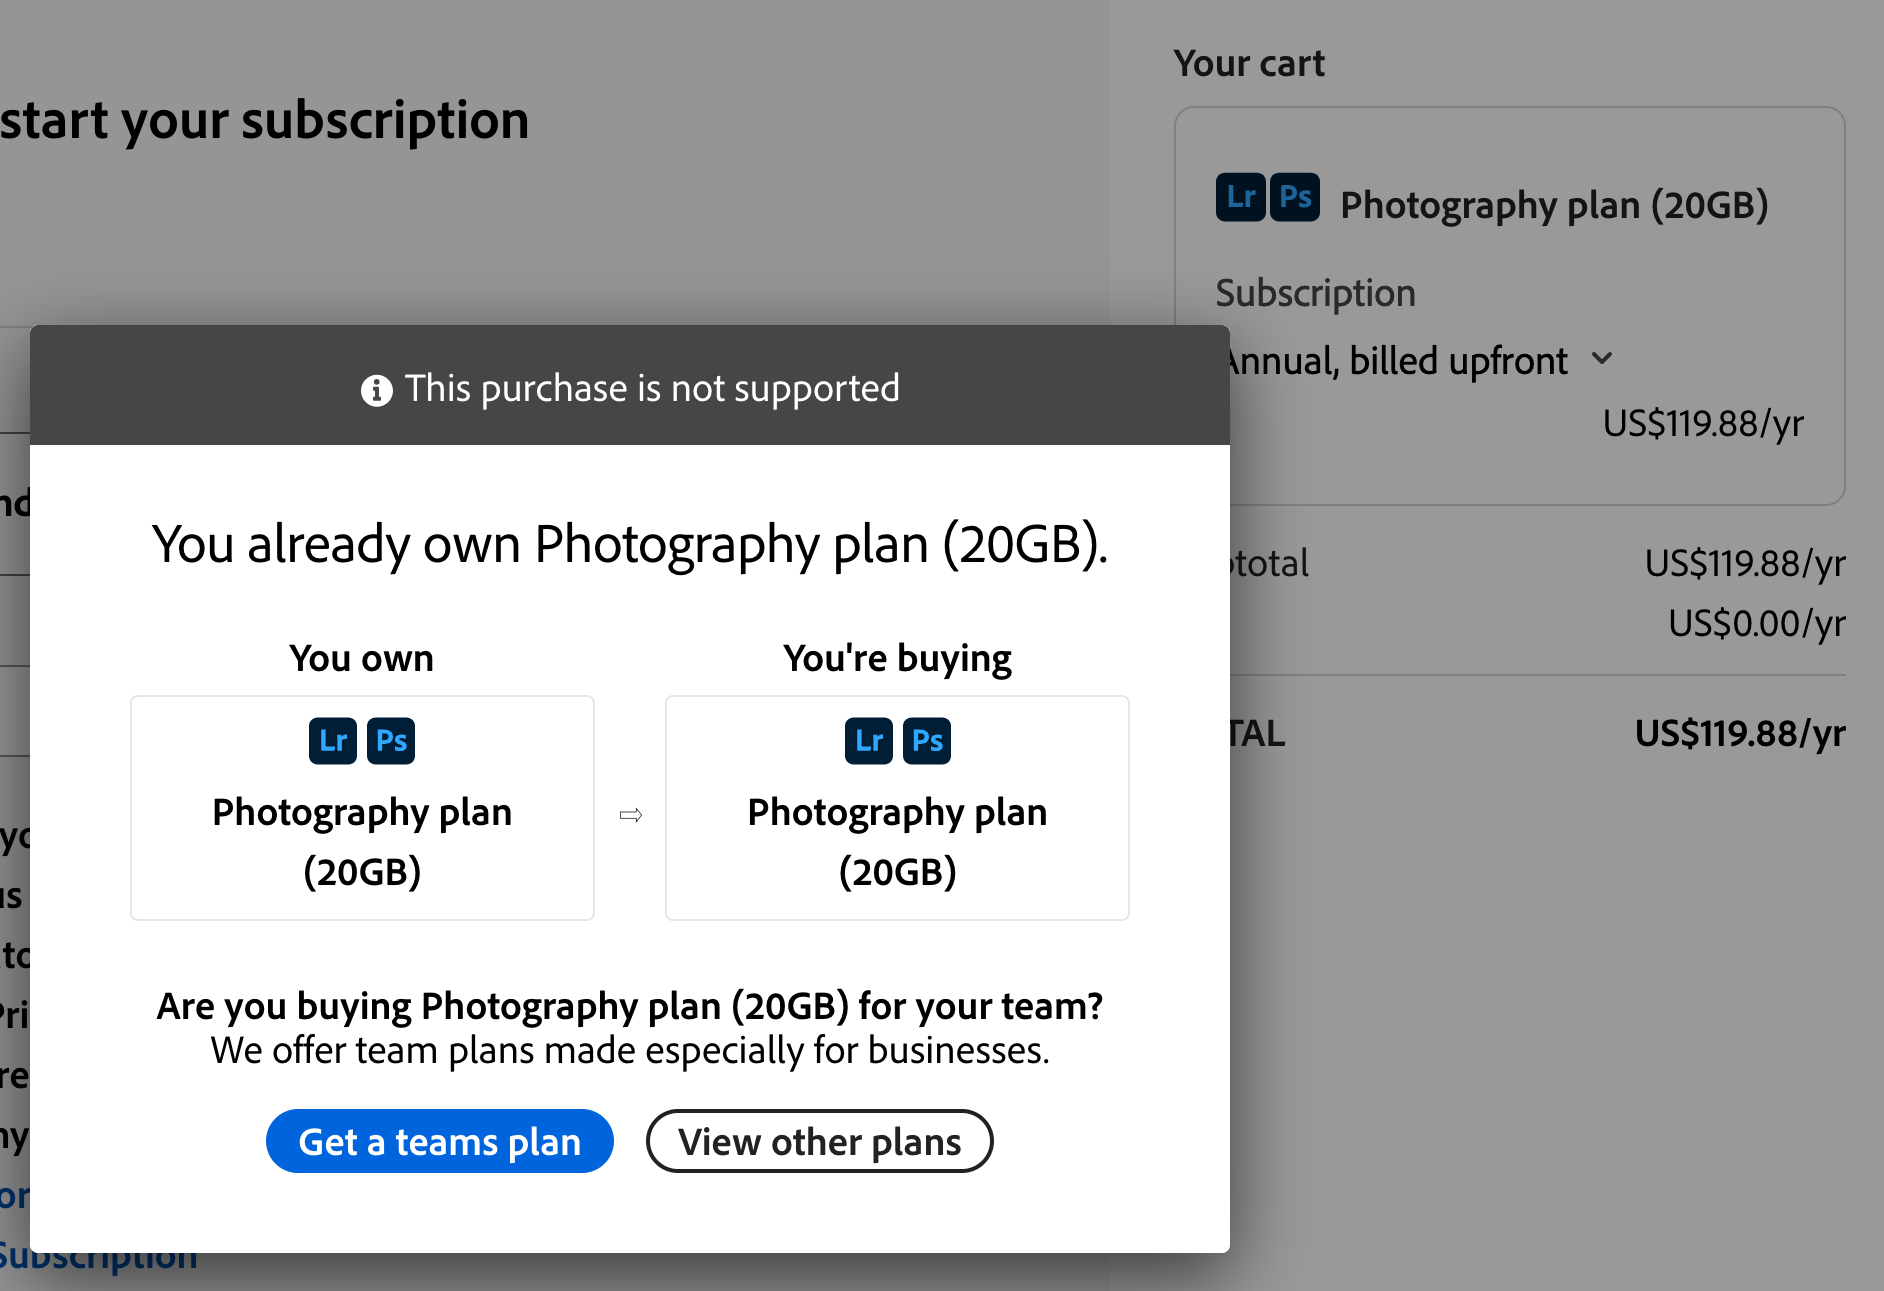Expand the Annual, billed upfront dropdown
This screenshot has height=1291, width=1884.
tap(1604, 359)
